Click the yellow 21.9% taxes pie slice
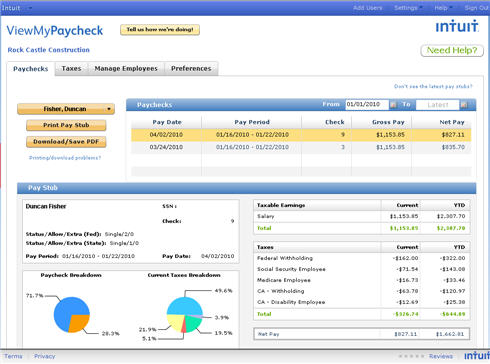Screen dimensions: 490x364 click(x=175, y=322)
